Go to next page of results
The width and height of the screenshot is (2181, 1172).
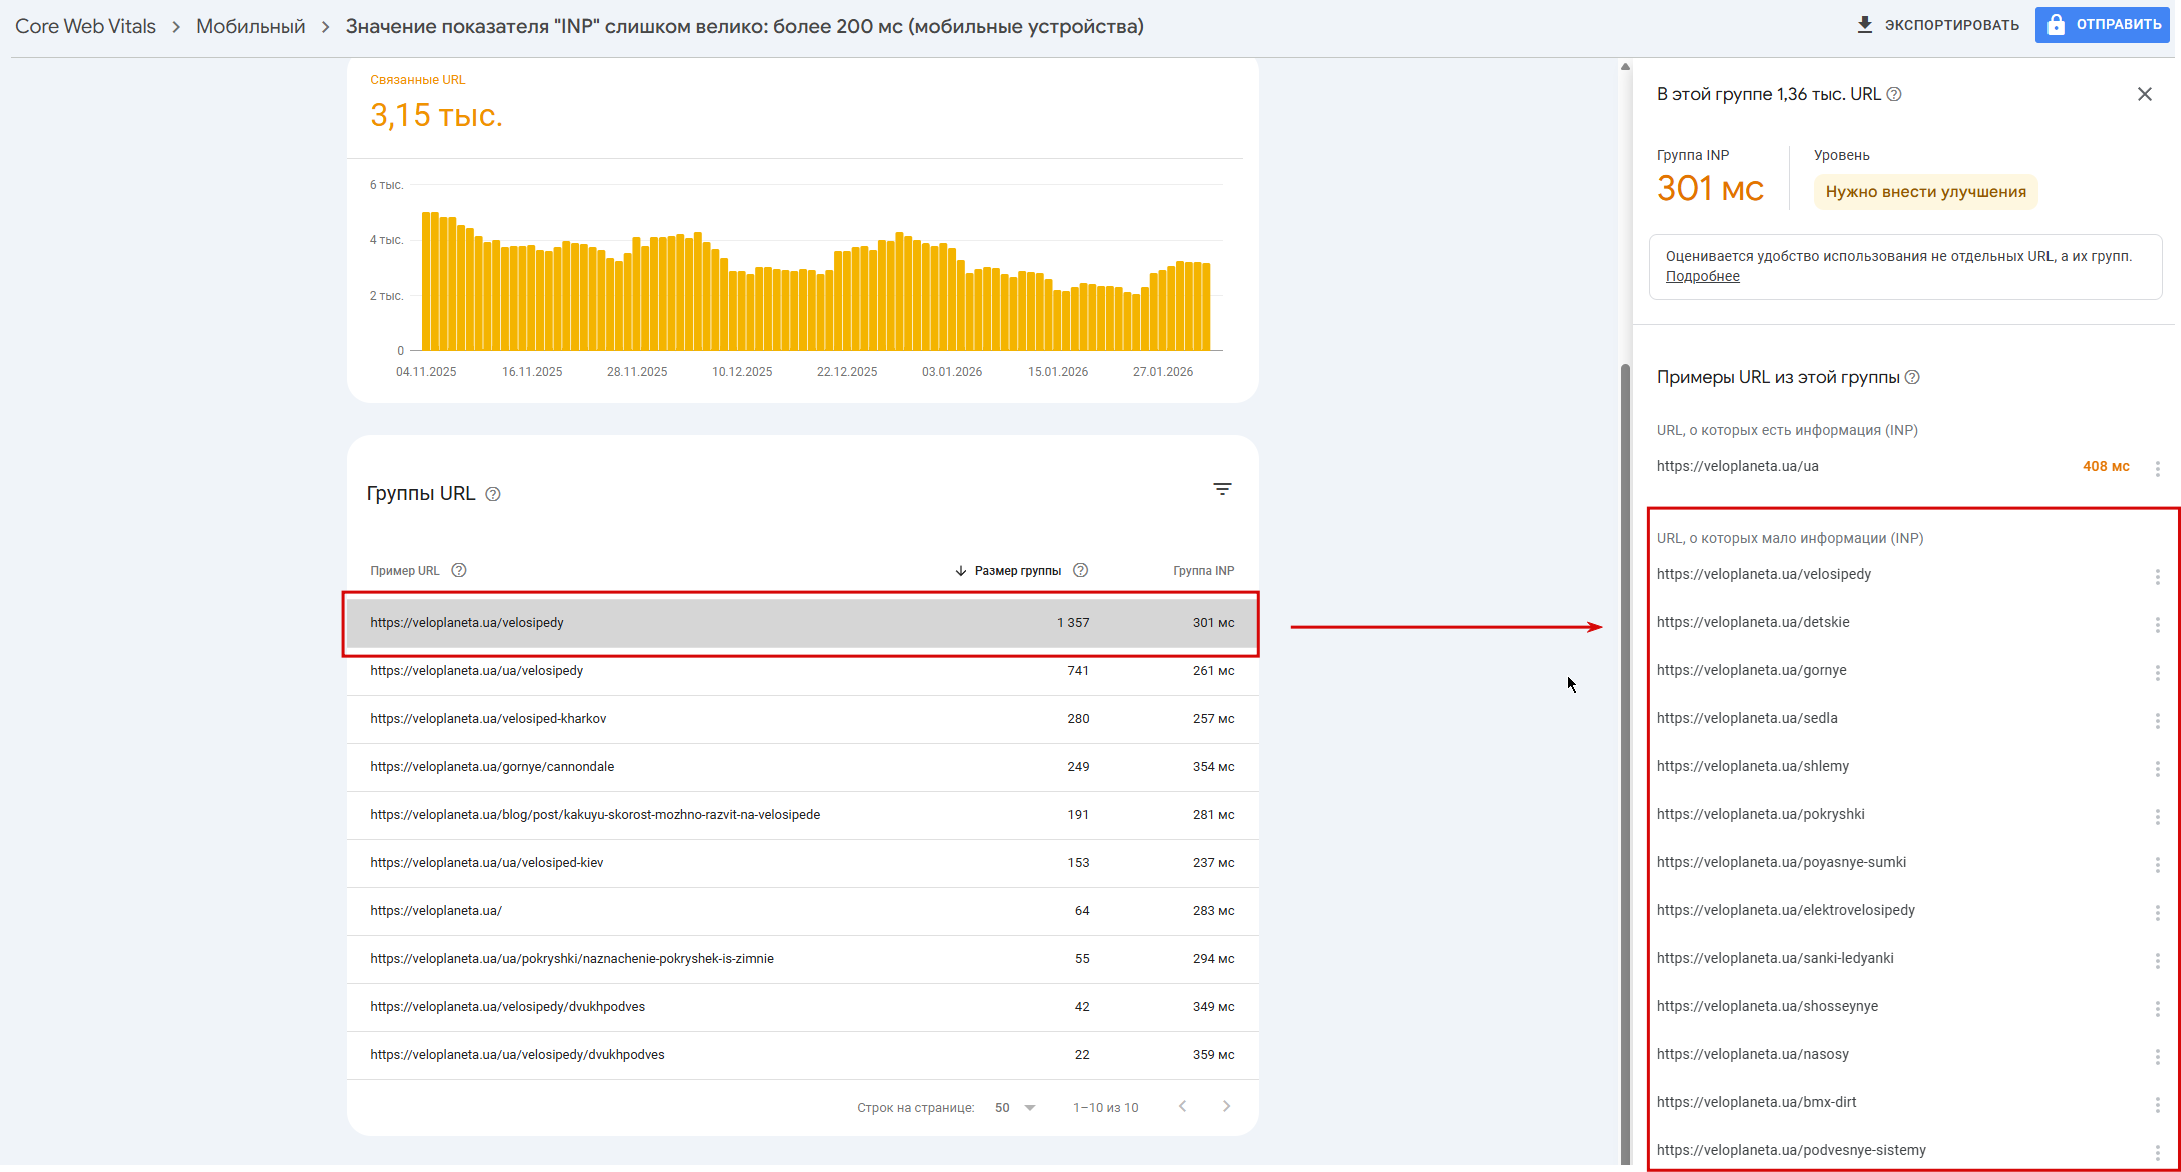[x=1226, y=1106]
